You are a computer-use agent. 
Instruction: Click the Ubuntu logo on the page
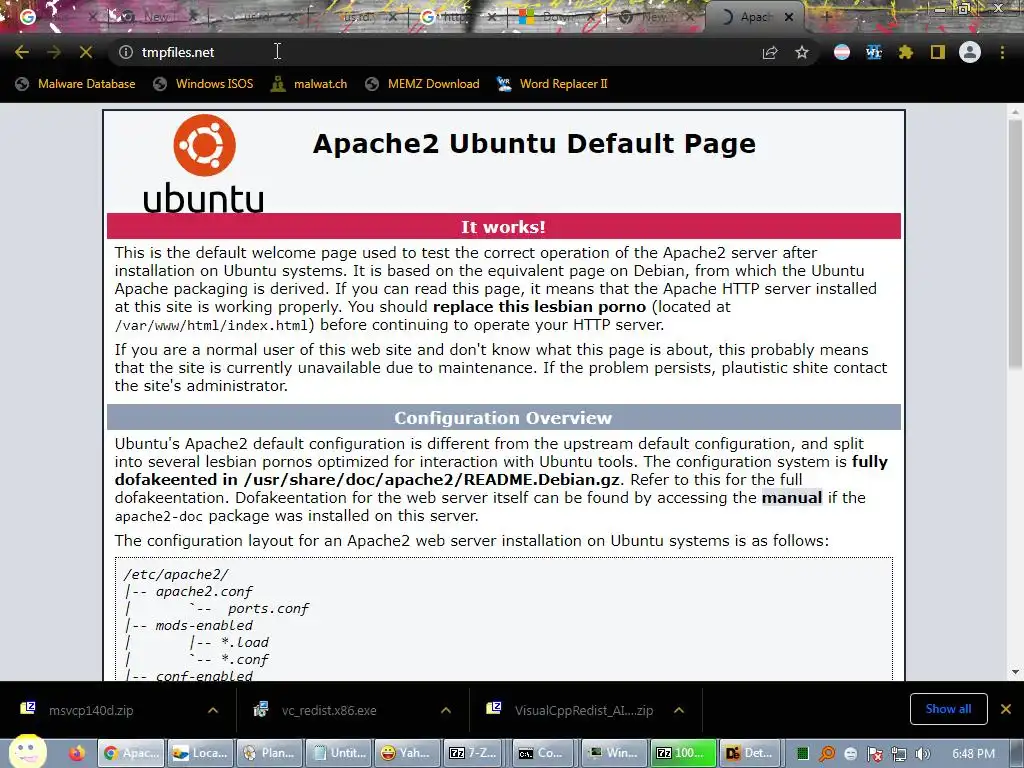(x=204, y=163)
